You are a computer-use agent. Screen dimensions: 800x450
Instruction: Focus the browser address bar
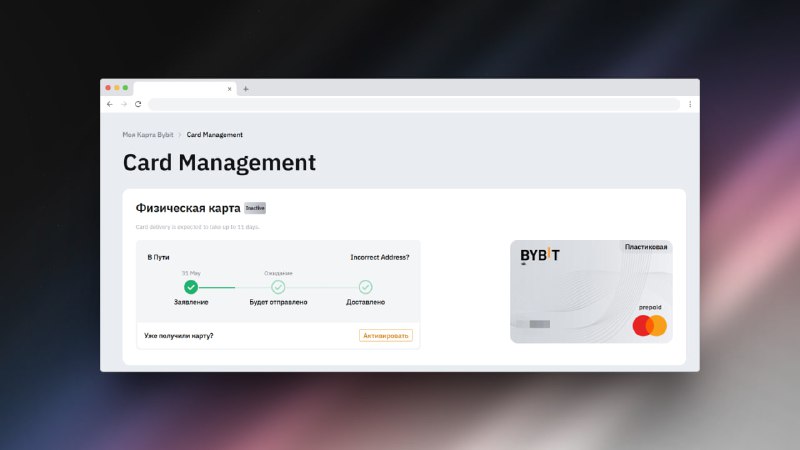click(x=414, y=104)
